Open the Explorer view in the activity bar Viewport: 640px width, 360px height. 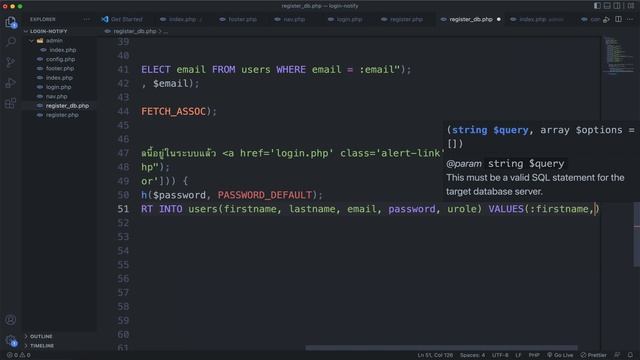coord(11,22)
